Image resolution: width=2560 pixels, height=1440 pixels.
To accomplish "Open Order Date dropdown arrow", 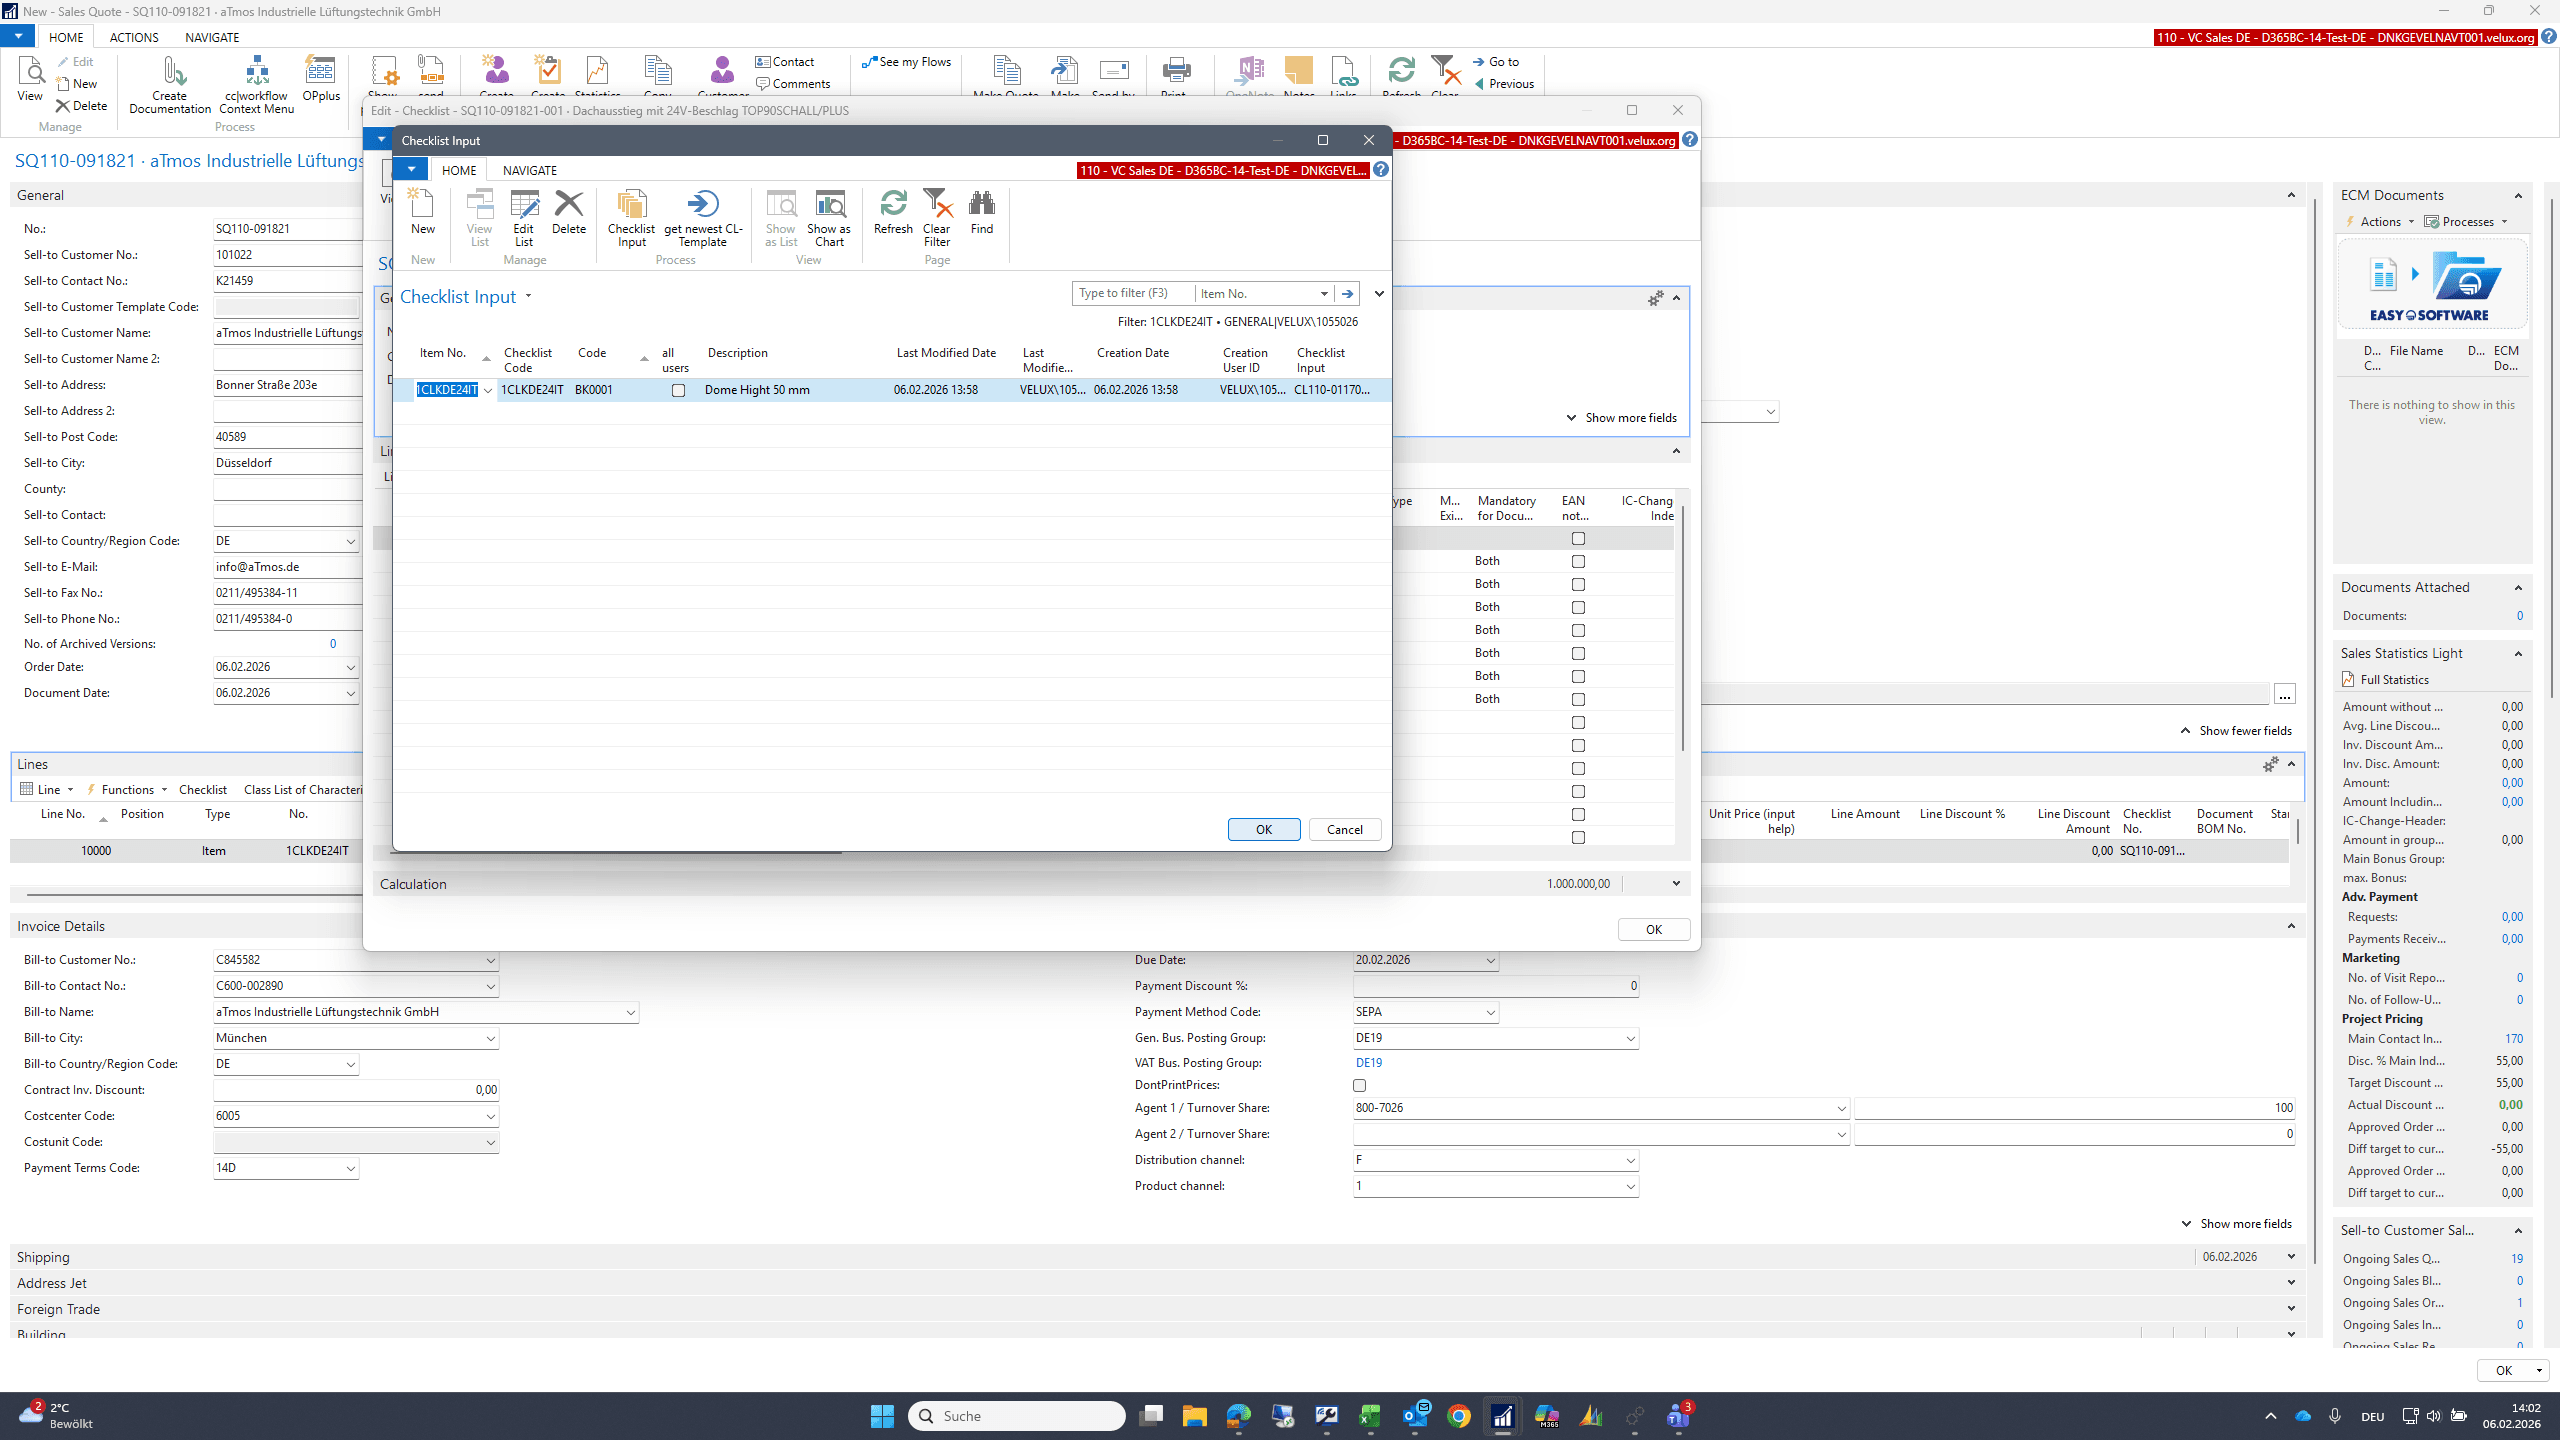I will (x=350, y=667).
